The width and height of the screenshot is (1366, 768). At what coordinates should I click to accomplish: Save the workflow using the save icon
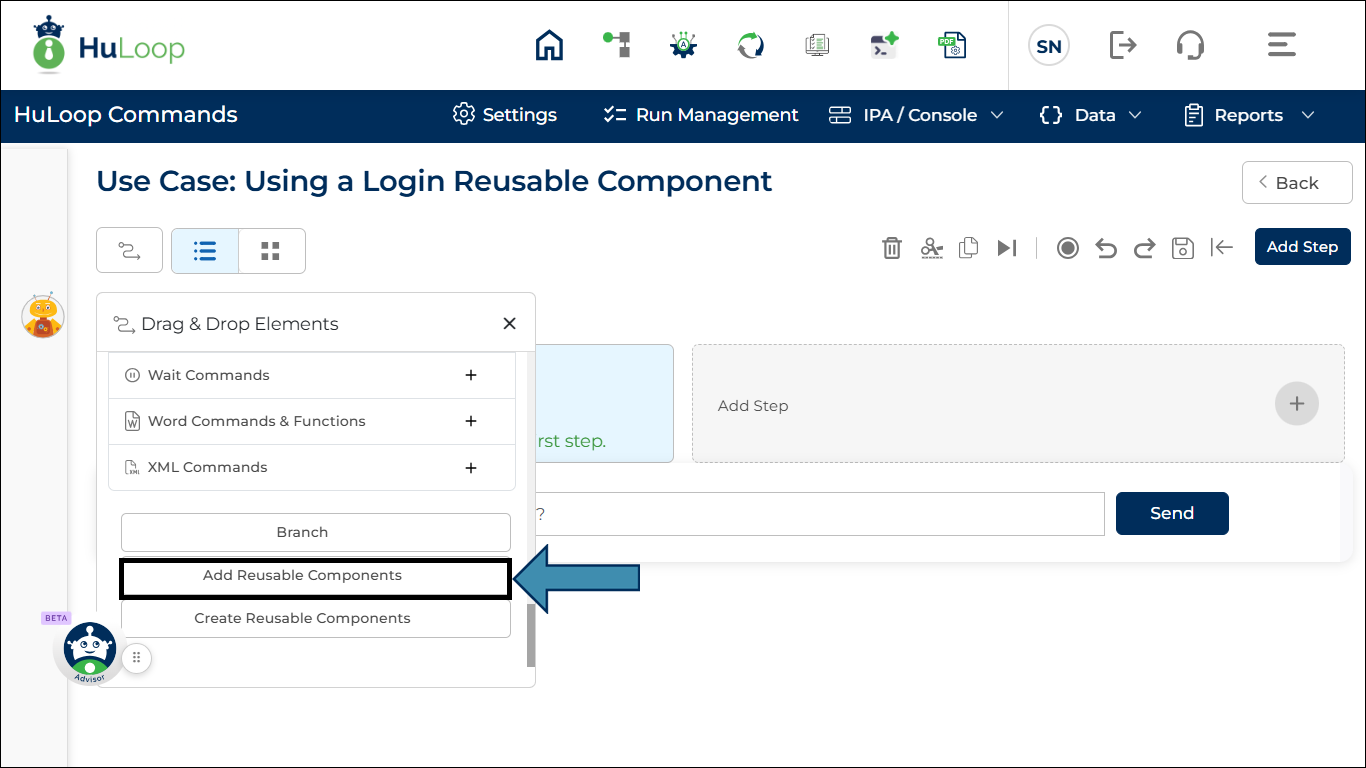click(x=1182, y=247)
